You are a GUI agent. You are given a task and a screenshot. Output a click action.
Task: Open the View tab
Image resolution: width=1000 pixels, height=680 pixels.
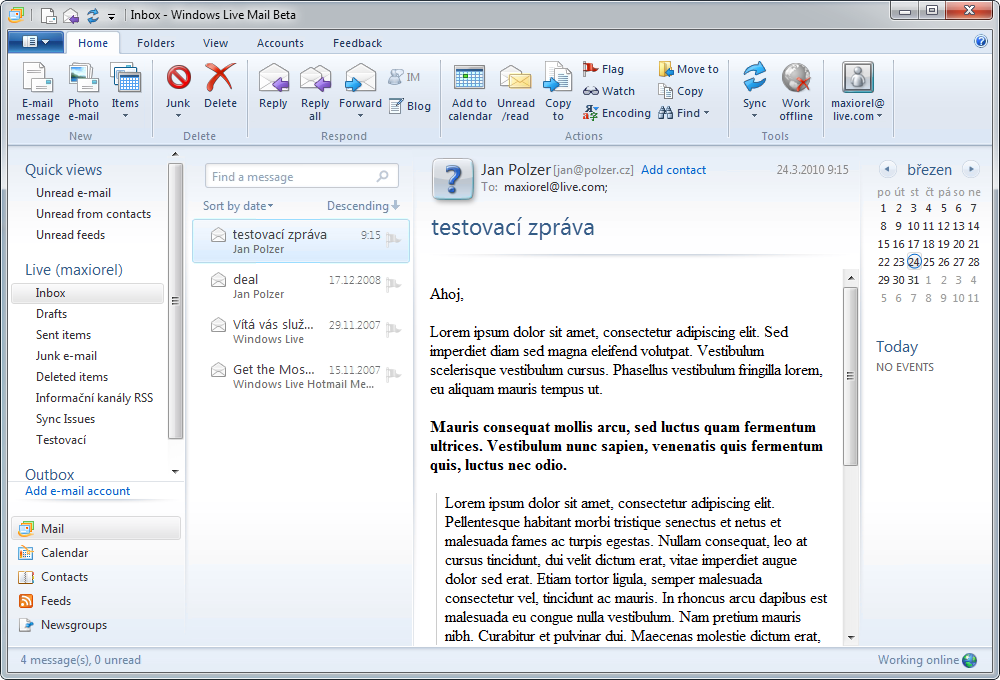216,43
